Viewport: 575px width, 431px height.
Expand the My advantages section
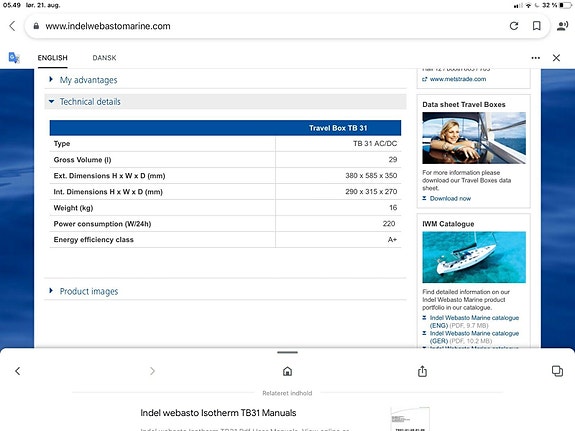(88, 80)
